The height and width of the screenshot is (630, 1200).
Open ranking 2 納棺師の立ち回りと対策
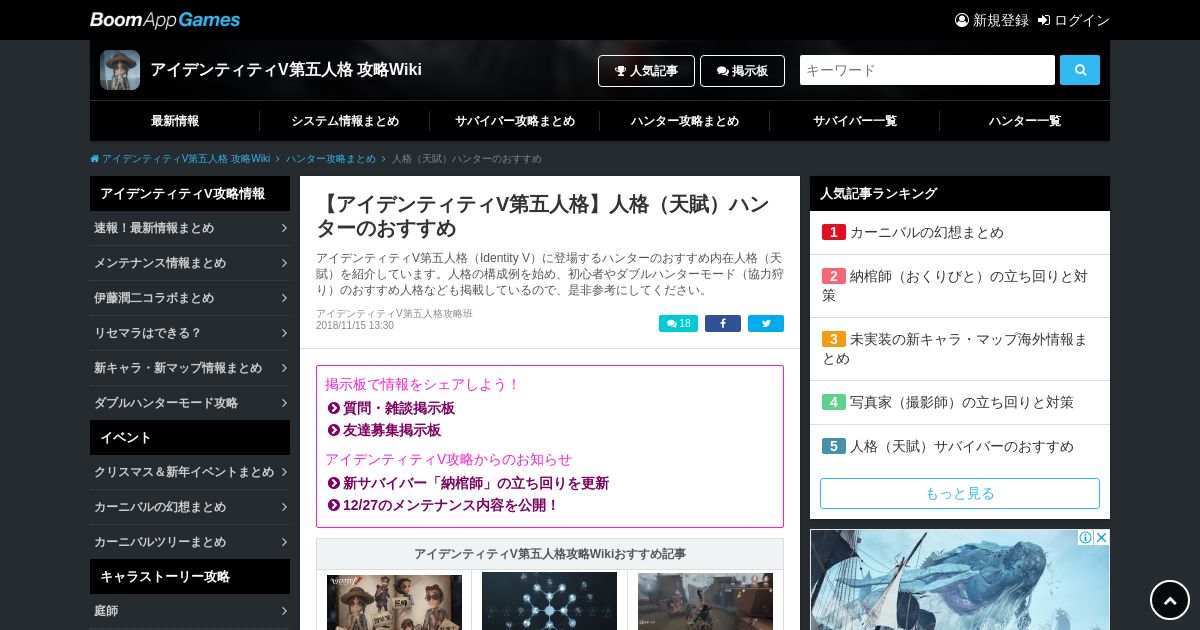coord(960,286)
